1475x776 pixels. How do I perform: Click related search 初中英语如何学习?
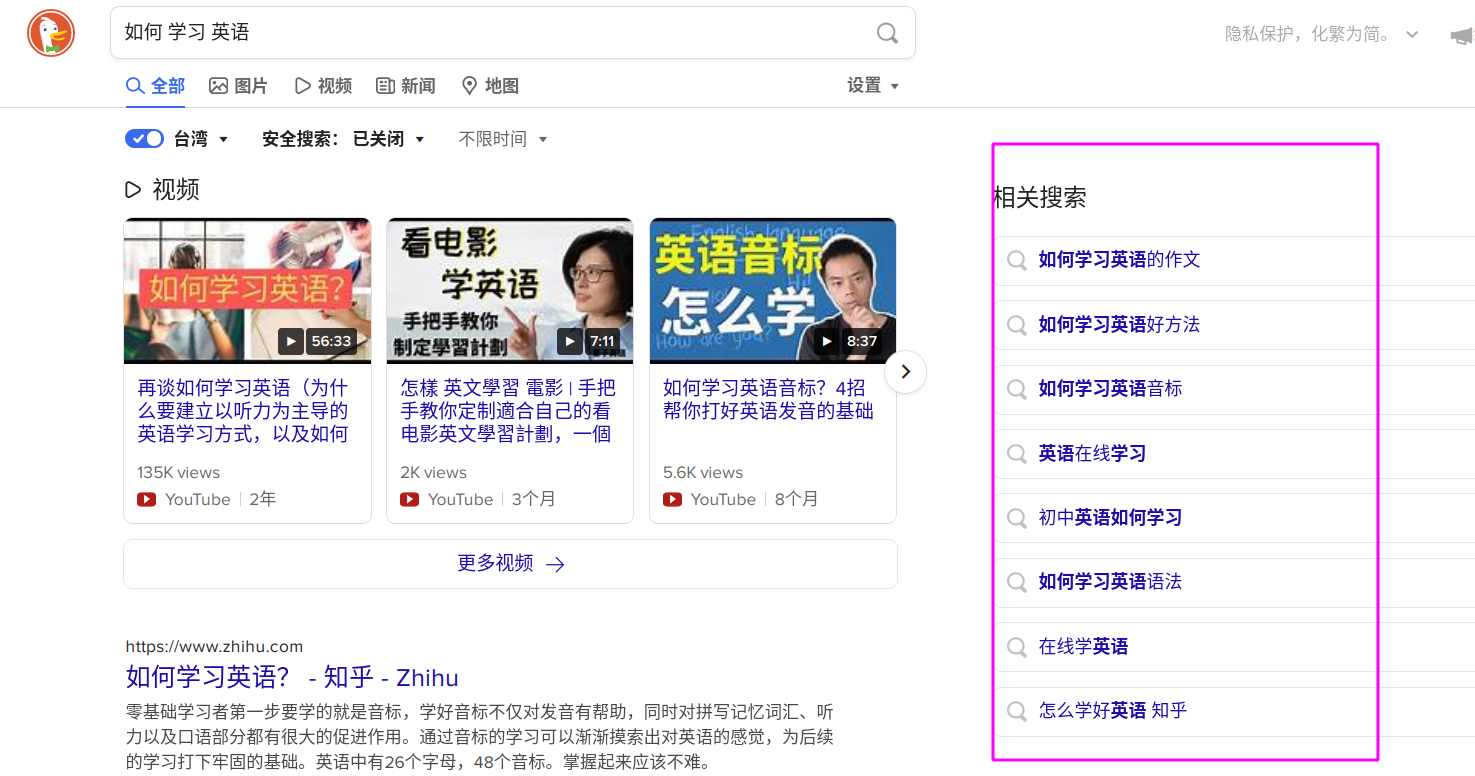click(x=1110, y=518)
